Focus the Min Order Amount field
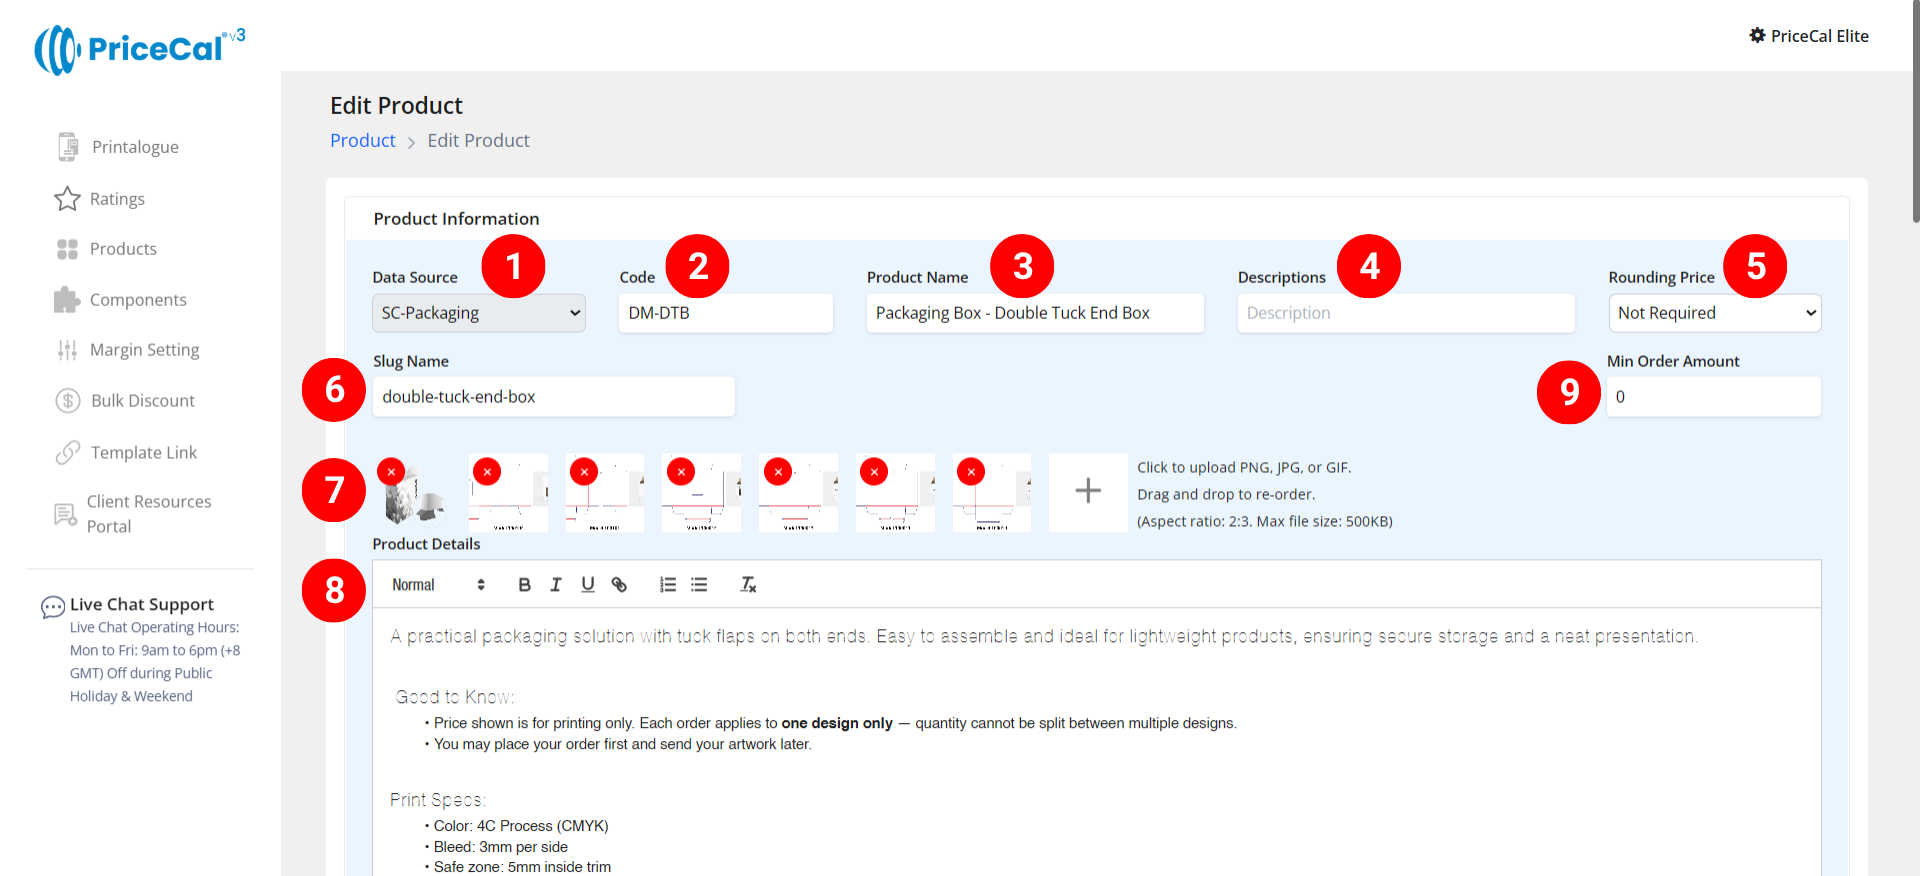Viewport: 1920px width, 876px height. (1713, 397)
